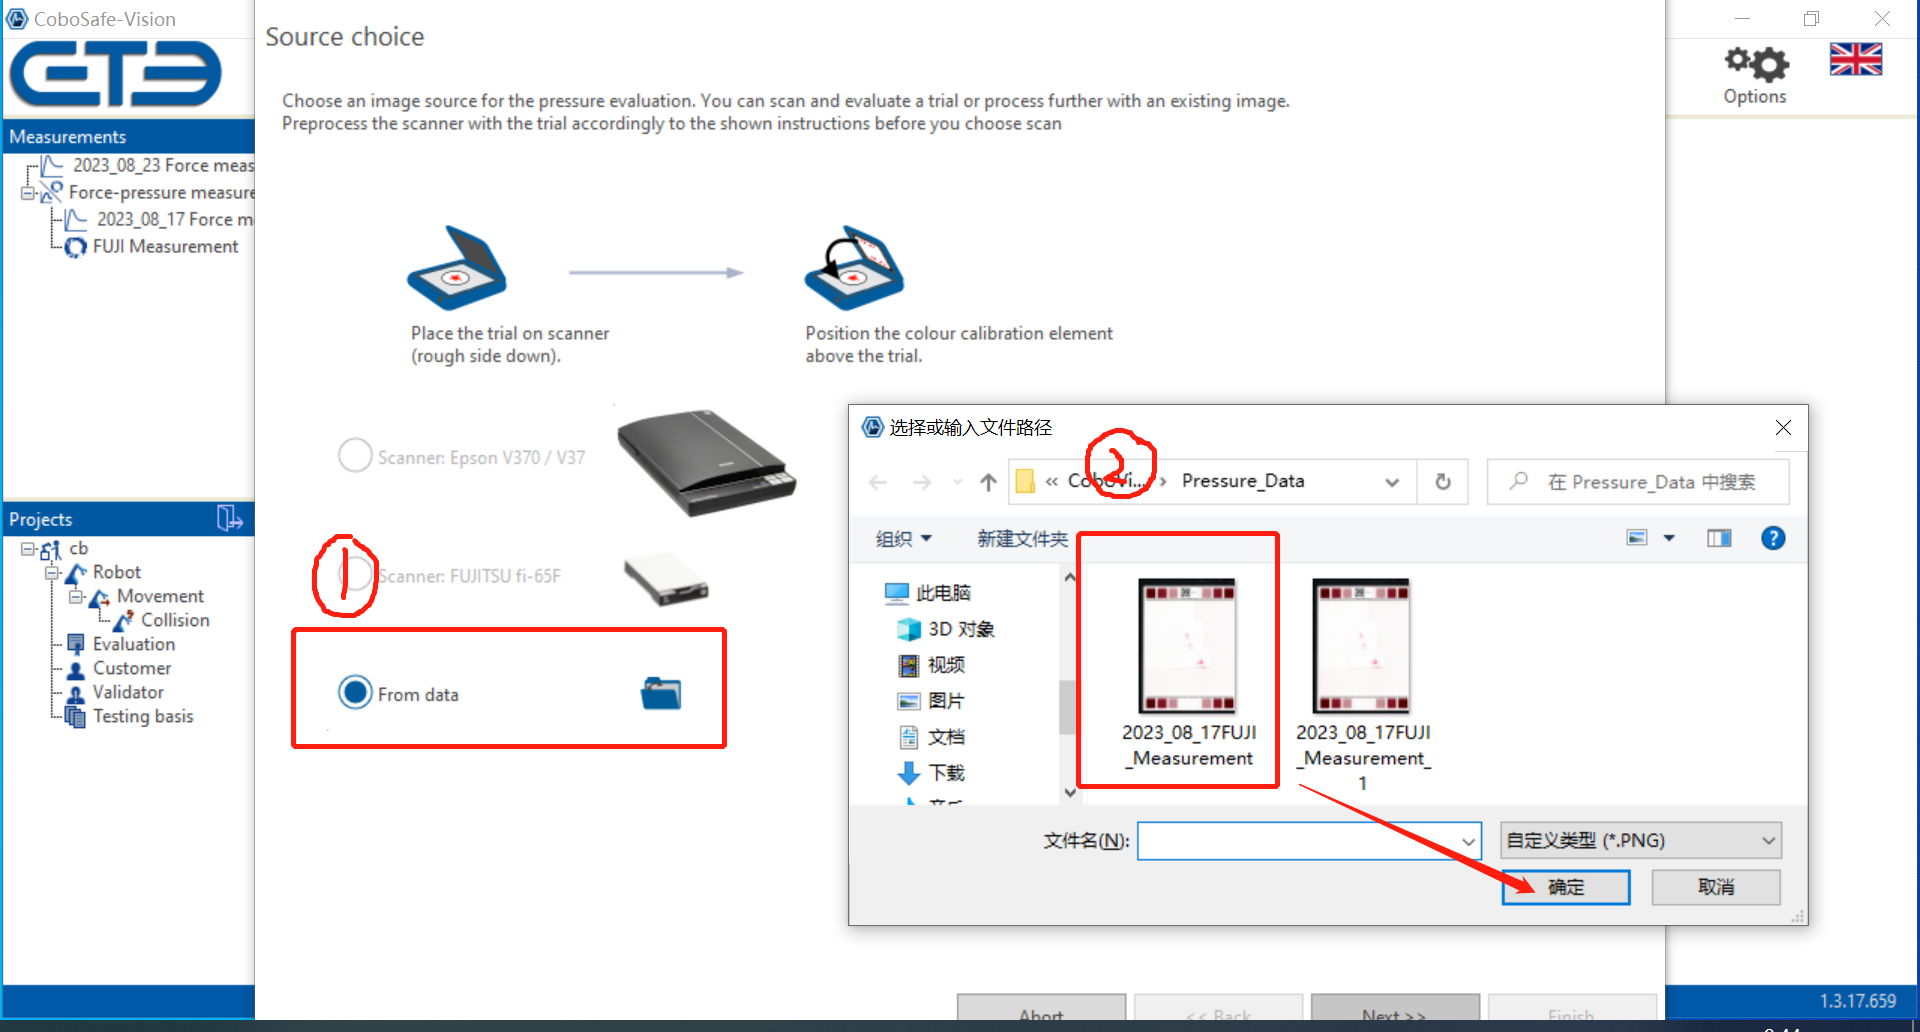Viewport: 1920px width, 1032px height.
Task: Toggle the preview pane icon
Action: tap(1718, 539)
